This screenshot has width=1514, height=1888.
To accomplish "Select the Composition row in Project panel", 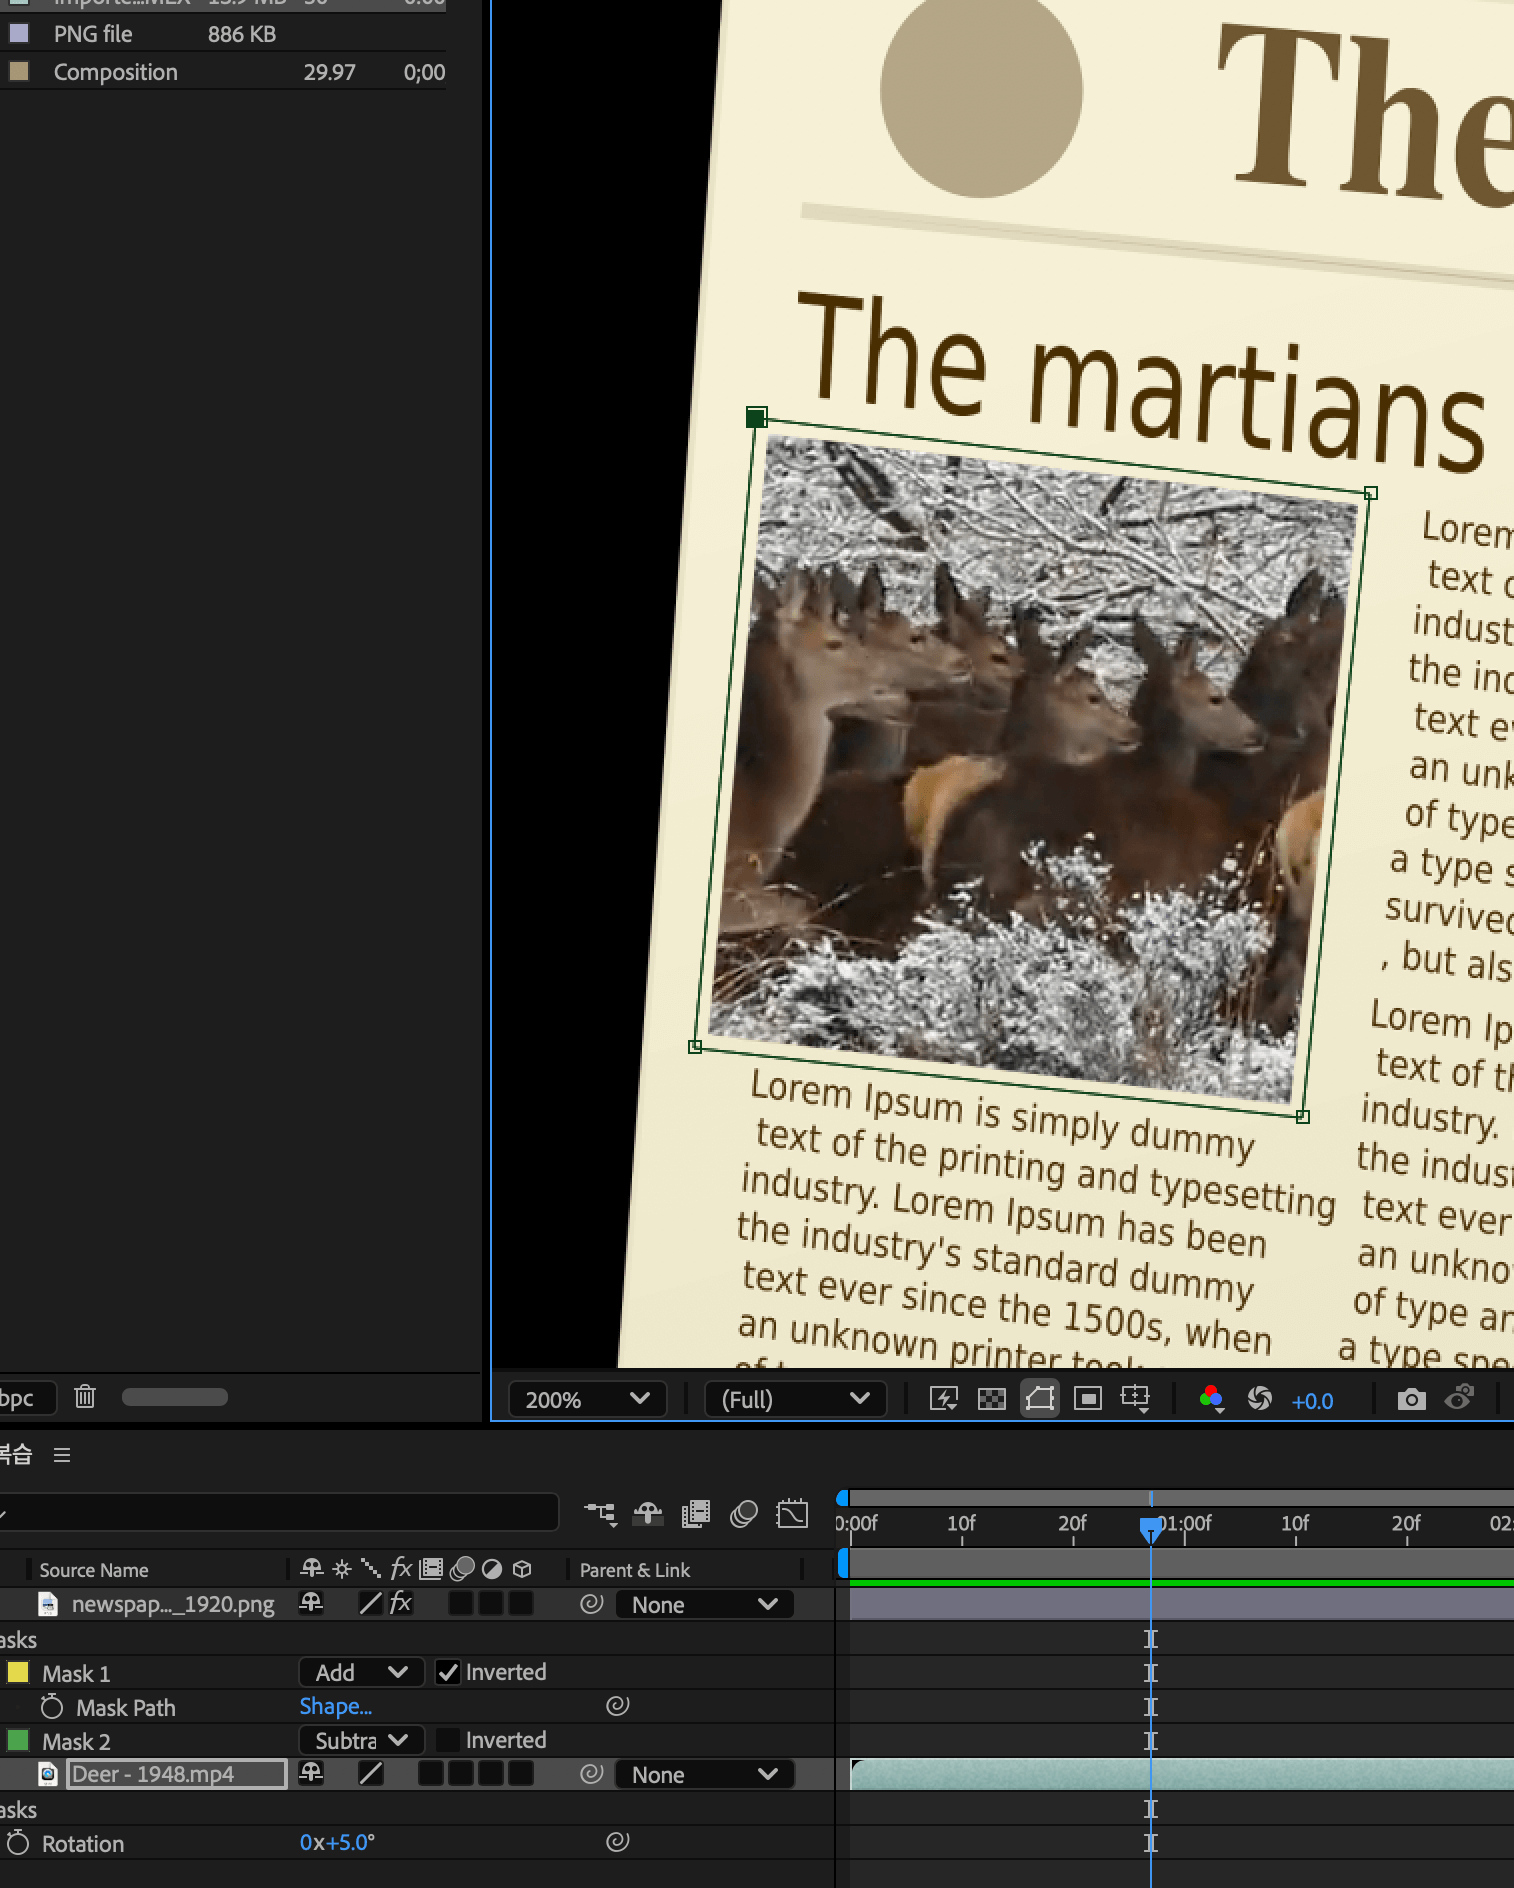I will (x=223, y=72).
